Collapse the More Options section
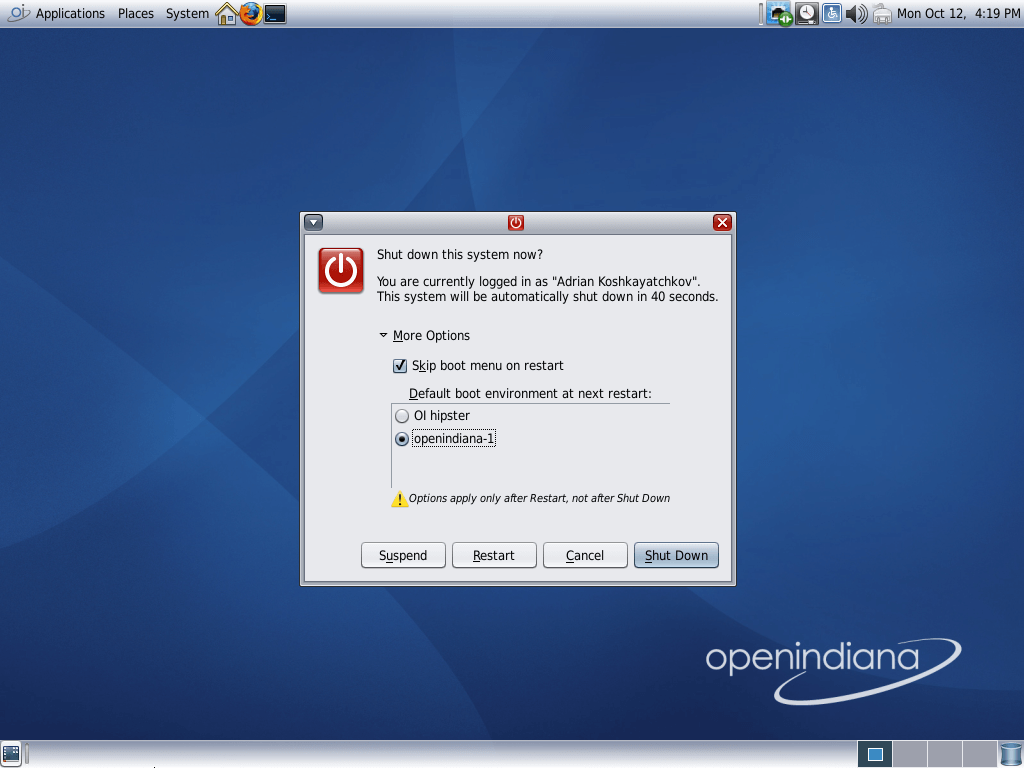Image resolution: width=1024 pixels, height=768 pixels. pos(424,336)
